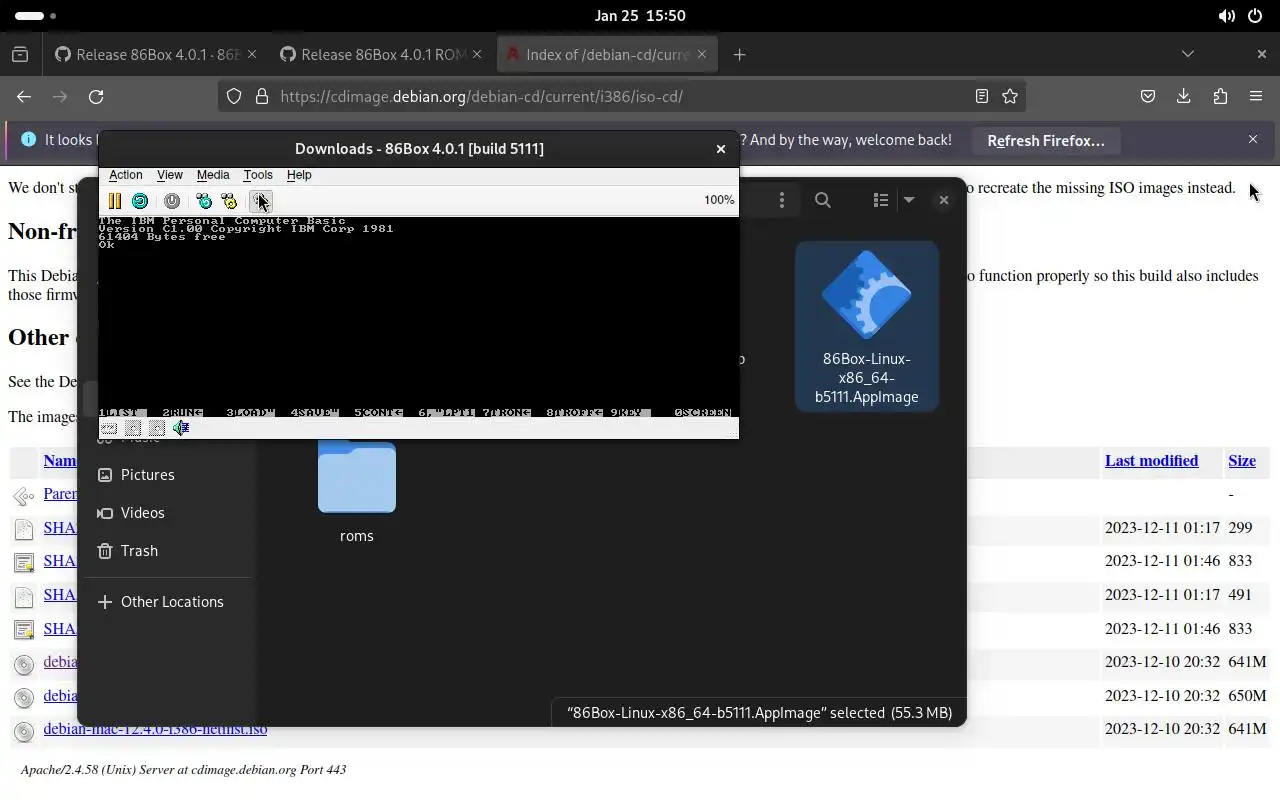Open Help menu in 86Box
Screen dimensions: 1280x800
pyautogui.click(x=299, y=175)
